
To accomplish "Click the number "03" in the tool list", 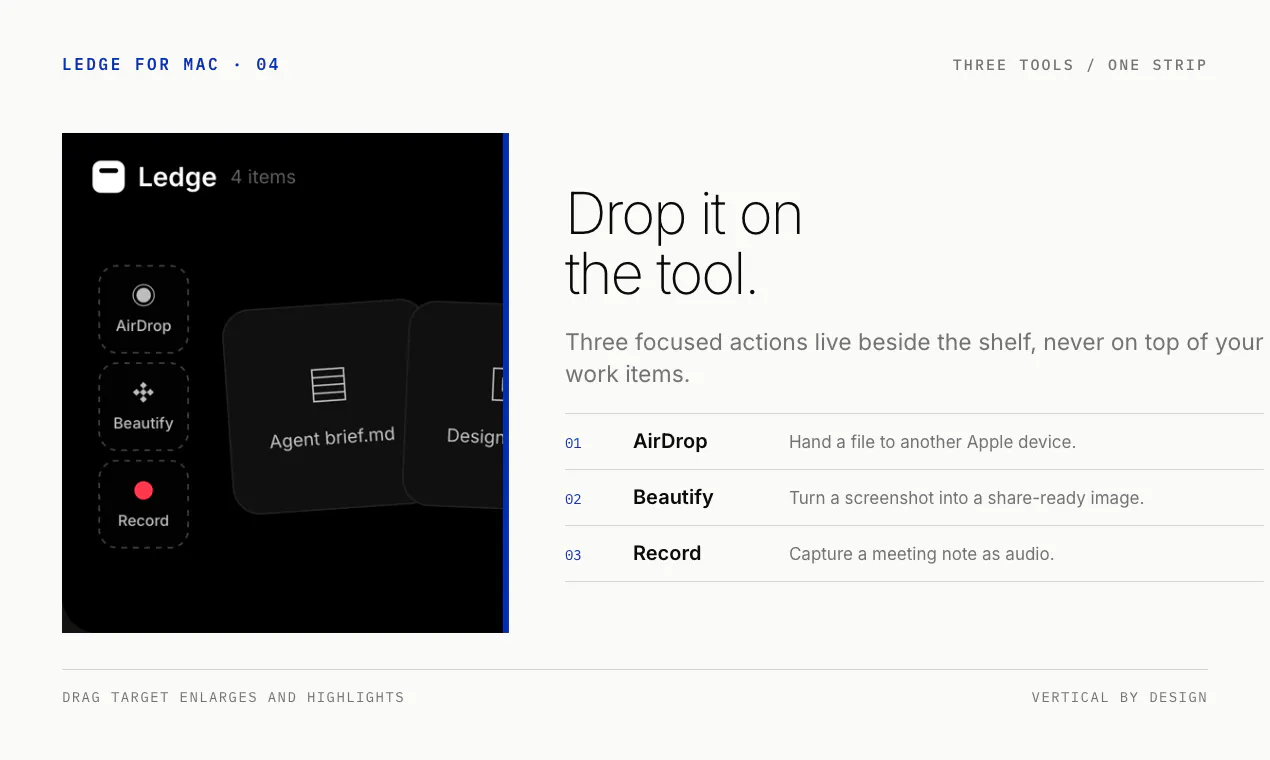I will pyautogui.click(x=573, y=555).
